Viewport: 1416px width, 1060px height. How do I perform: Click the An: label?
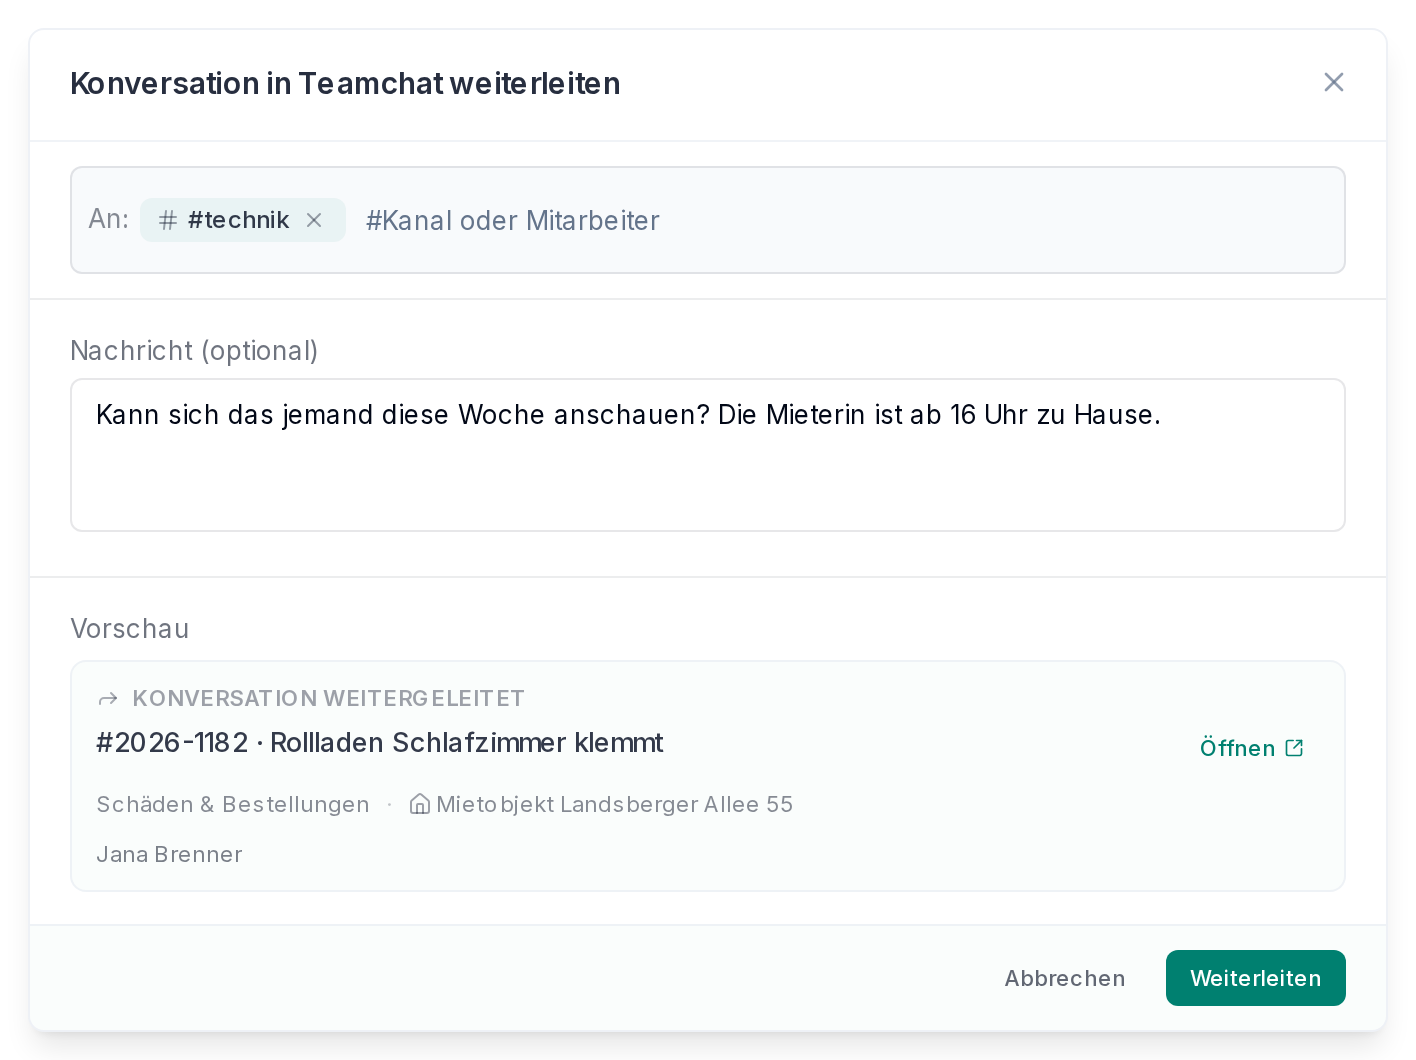(x=109, y=219)
